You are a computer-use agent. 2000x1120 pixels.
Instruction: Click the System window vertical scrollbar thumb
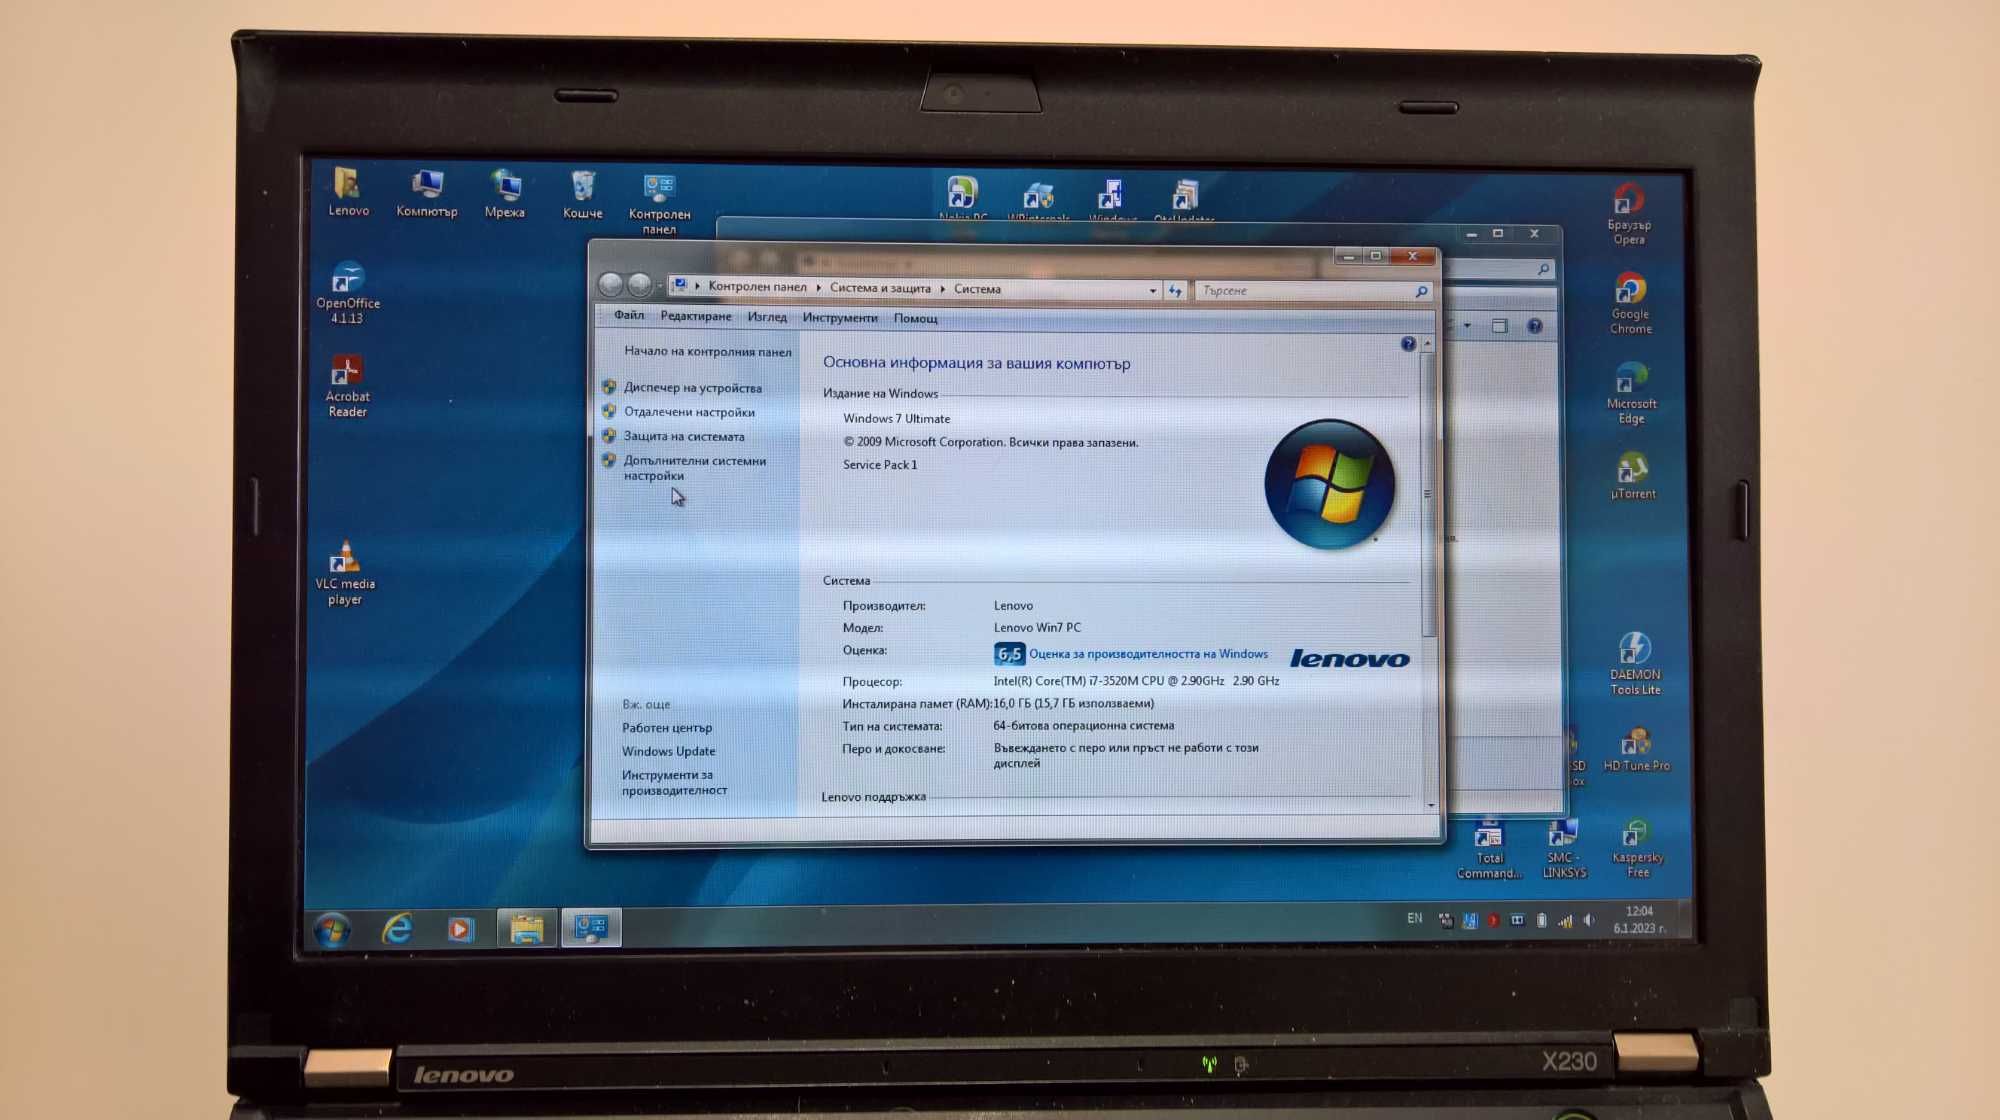tap(1428, 494)
